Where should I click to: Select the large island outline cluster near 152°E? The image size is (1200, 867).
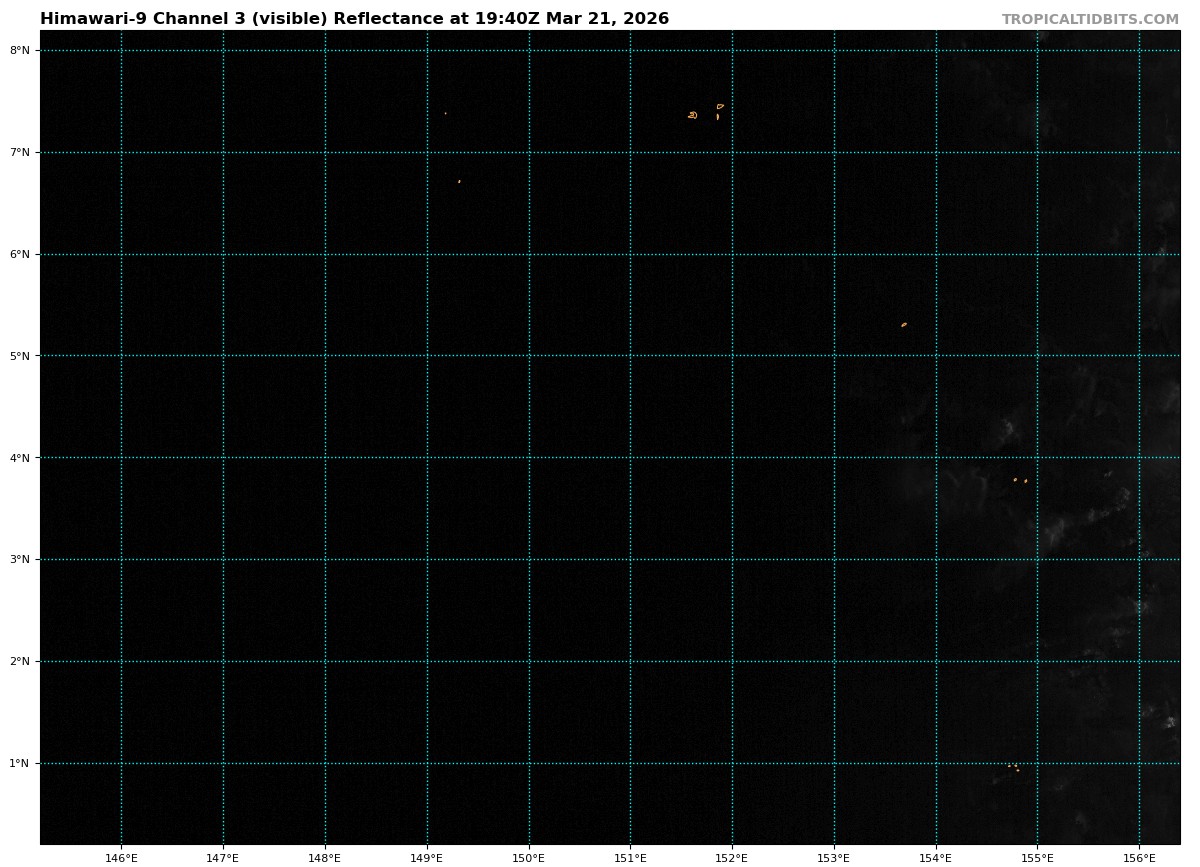tap(705, 113)
